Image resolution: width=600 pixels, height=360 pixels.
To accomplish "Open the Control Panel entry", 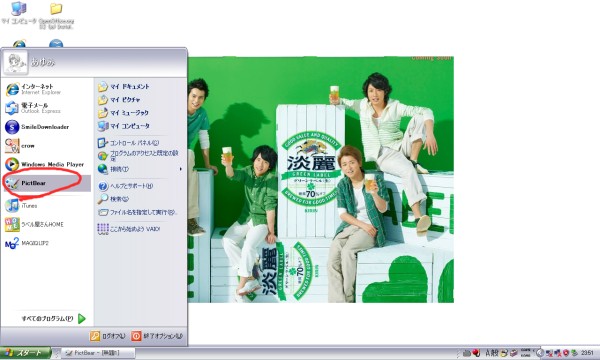I will pos(140,143).
